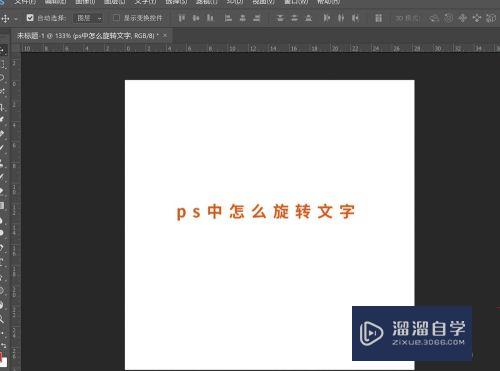Click Align left edges icon
The height and width of the screenshot is (371, 500).
click(x=228, y=18)
